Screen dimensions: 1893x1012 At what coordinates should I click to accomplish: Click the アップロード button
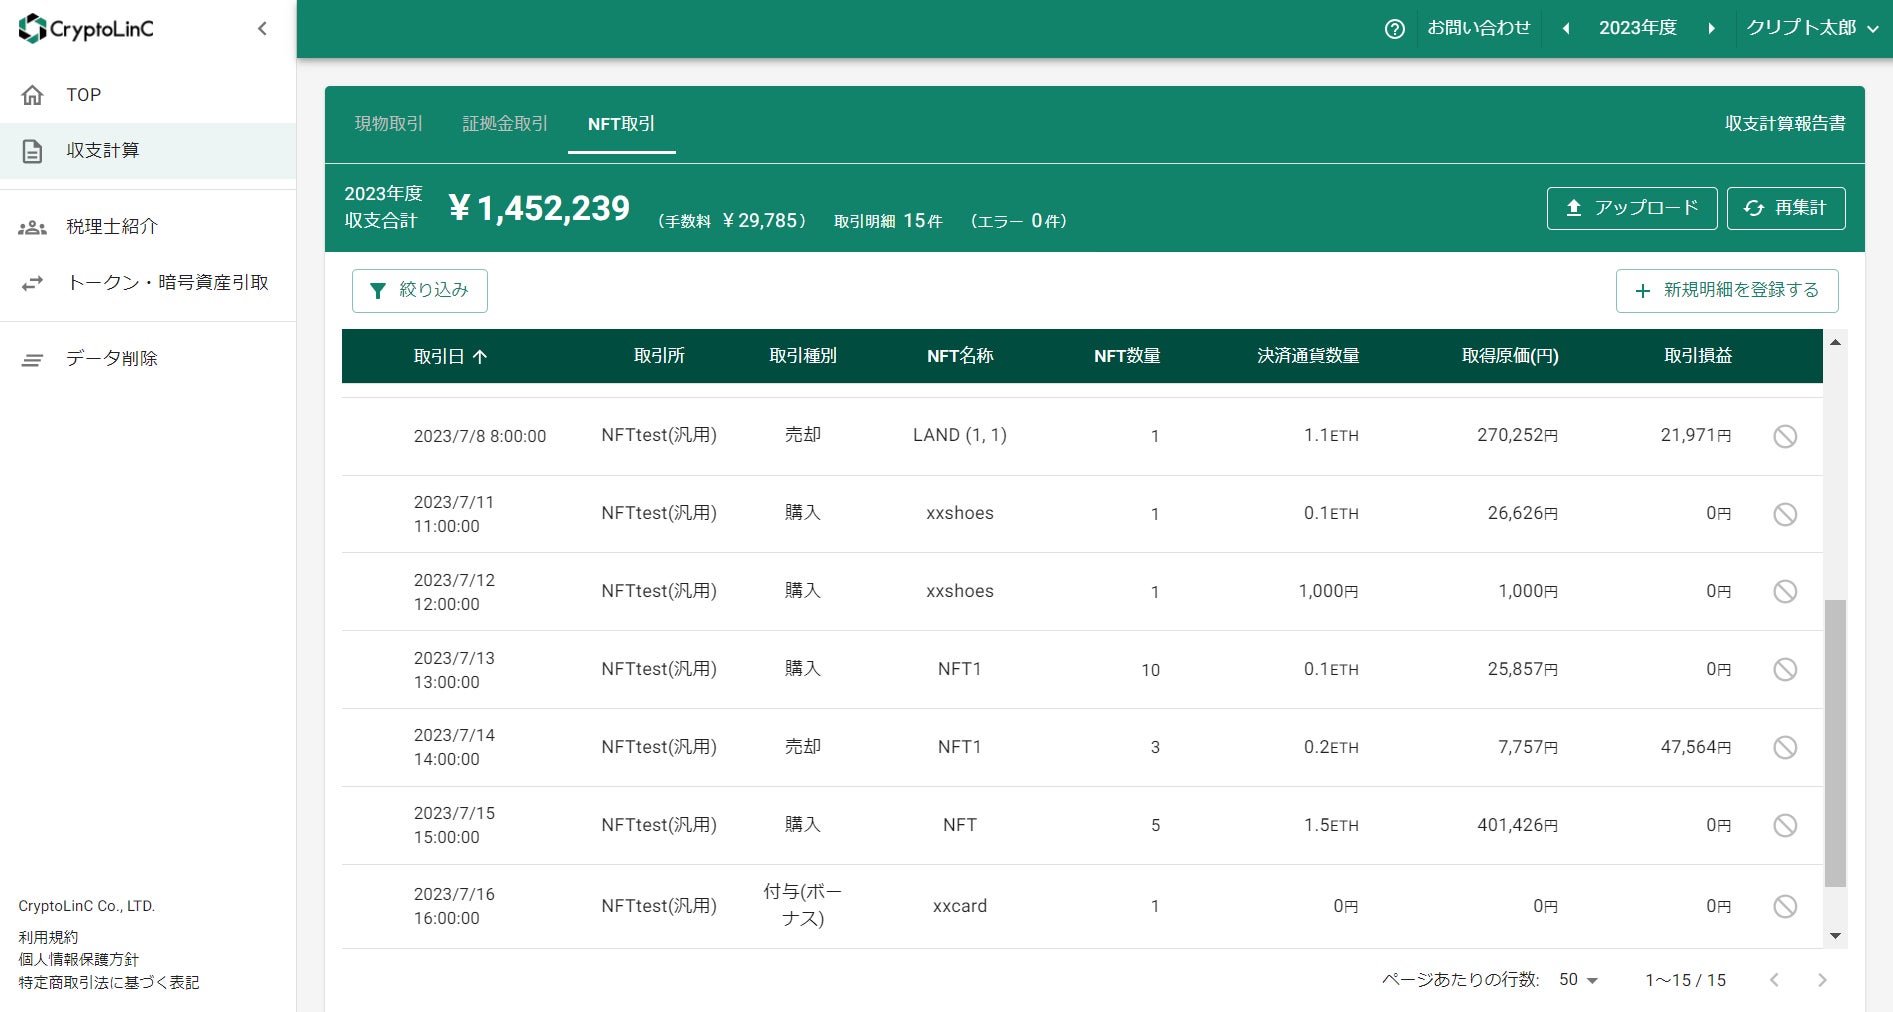[1631, 208]
